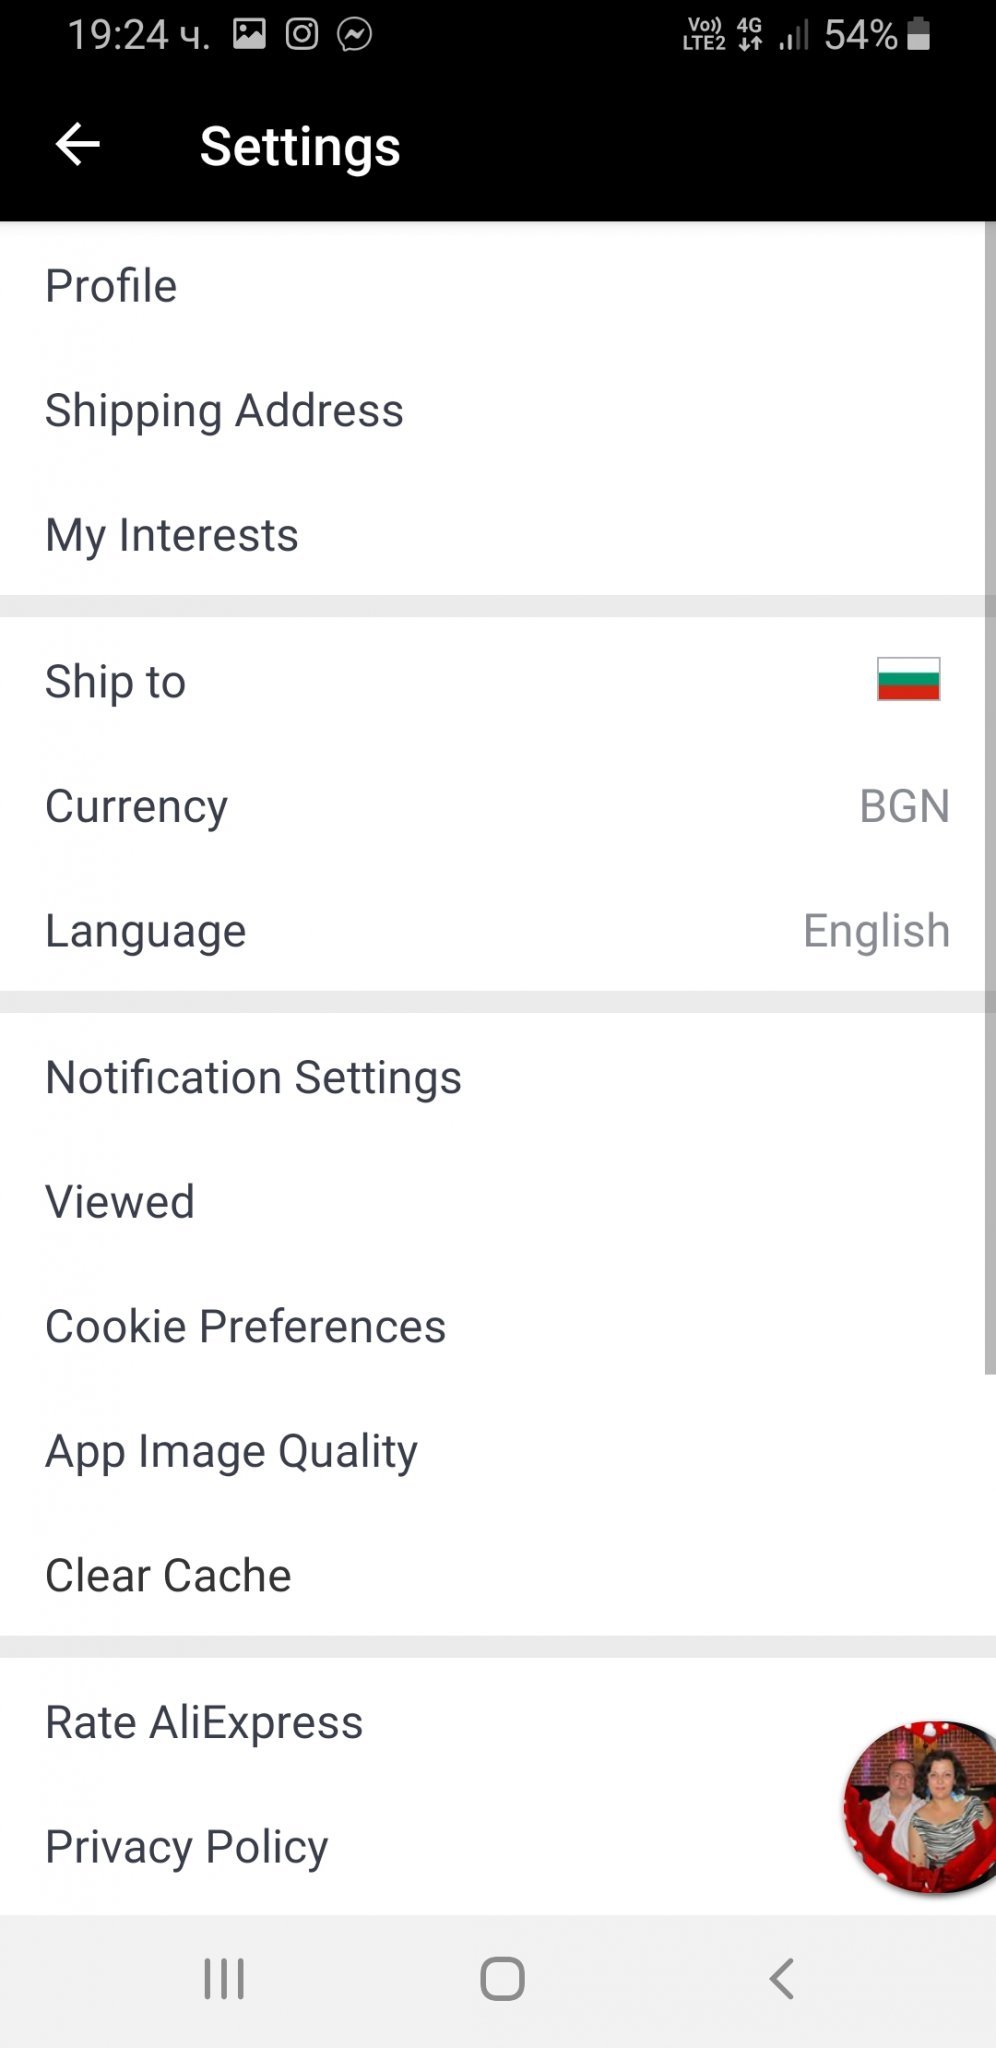This screenshot has height=2048, width=996.
Task: Change the English language selection
Action: coord(876,931)
